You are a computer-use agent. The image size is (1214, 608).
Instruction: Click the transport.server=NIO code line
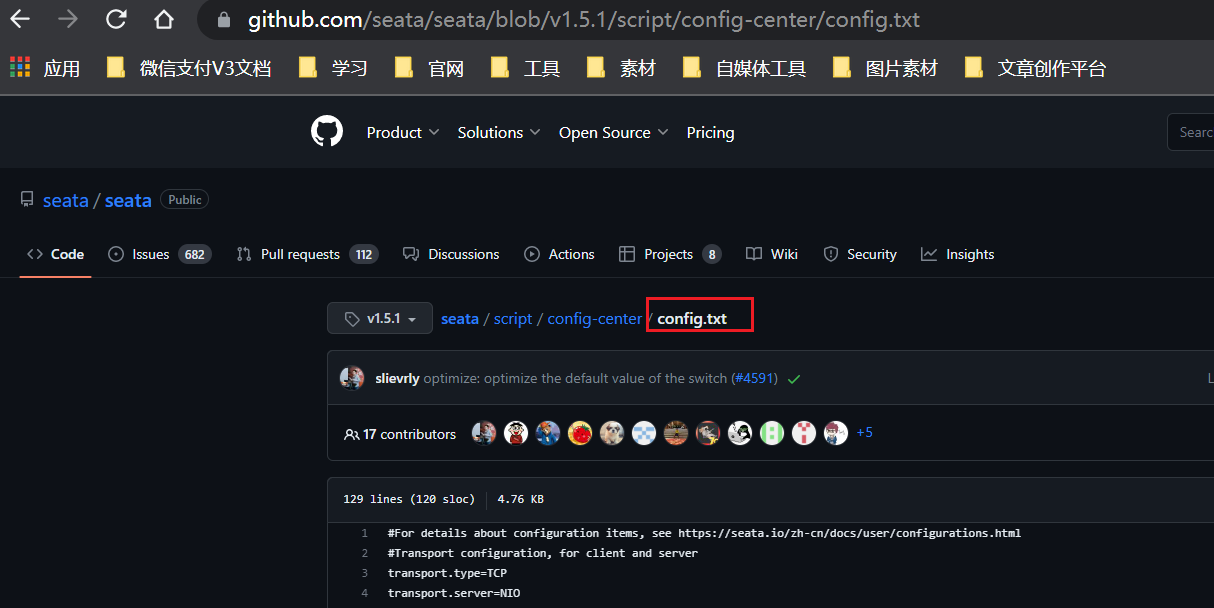pyautogui.click(x=454, y=593)
